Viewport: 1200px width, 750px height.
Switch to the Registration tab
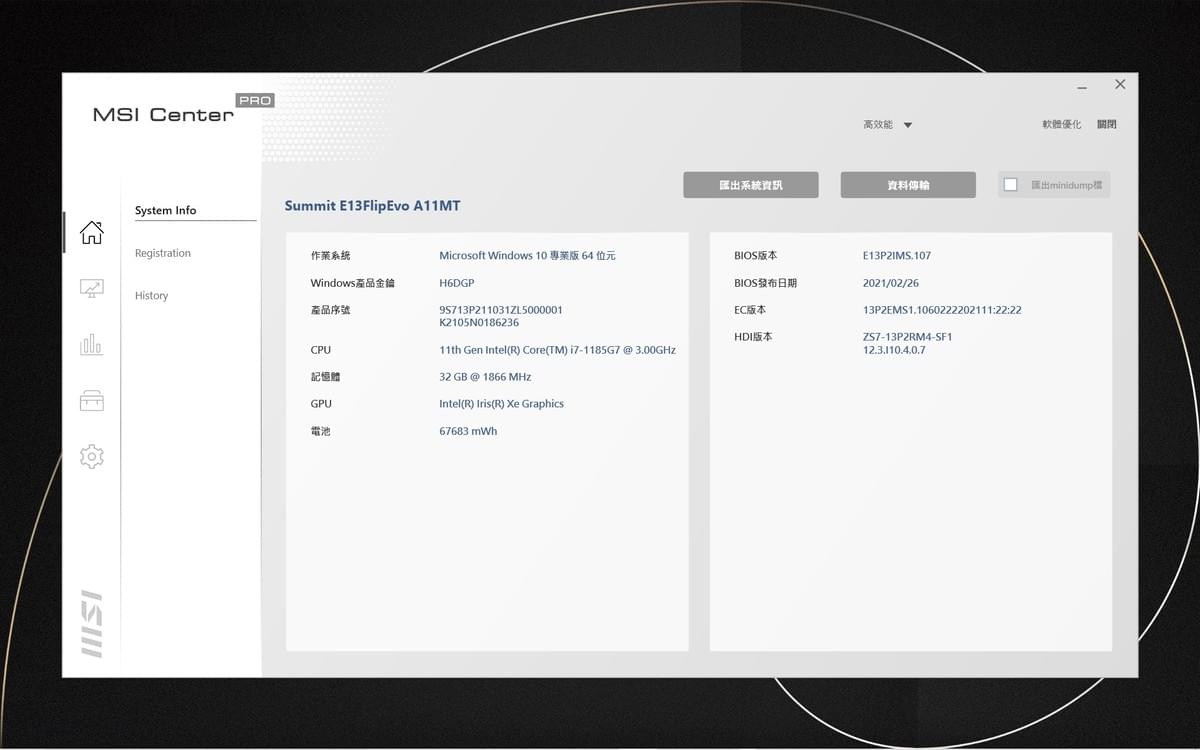(x=163, y=254)
